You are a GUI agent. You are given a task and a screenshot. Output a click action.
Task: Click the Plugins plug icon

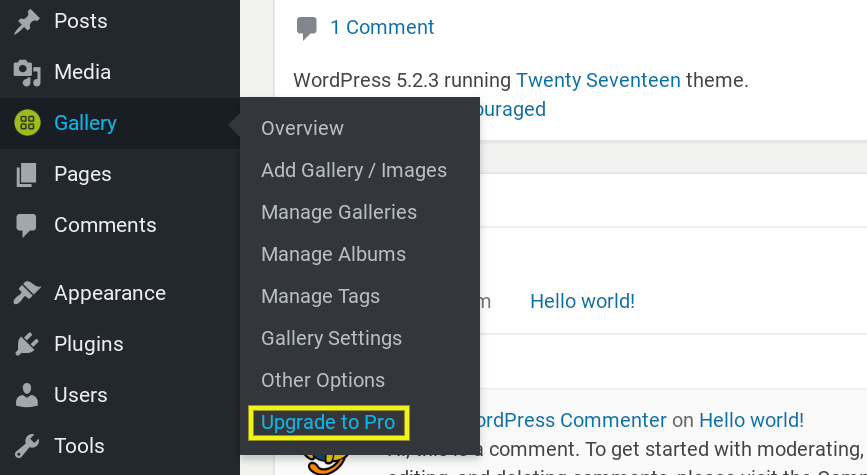pos(27,344)
